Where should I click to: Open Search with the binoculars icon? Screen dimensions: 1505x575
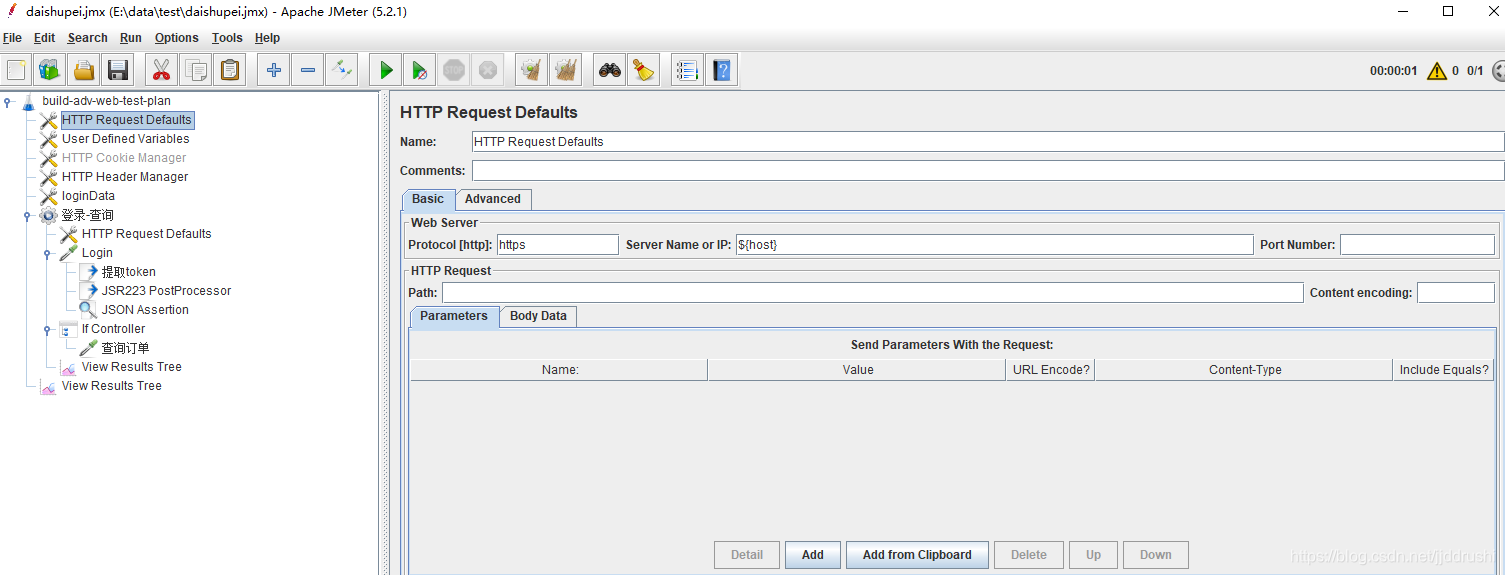click(x=610, y=70)
